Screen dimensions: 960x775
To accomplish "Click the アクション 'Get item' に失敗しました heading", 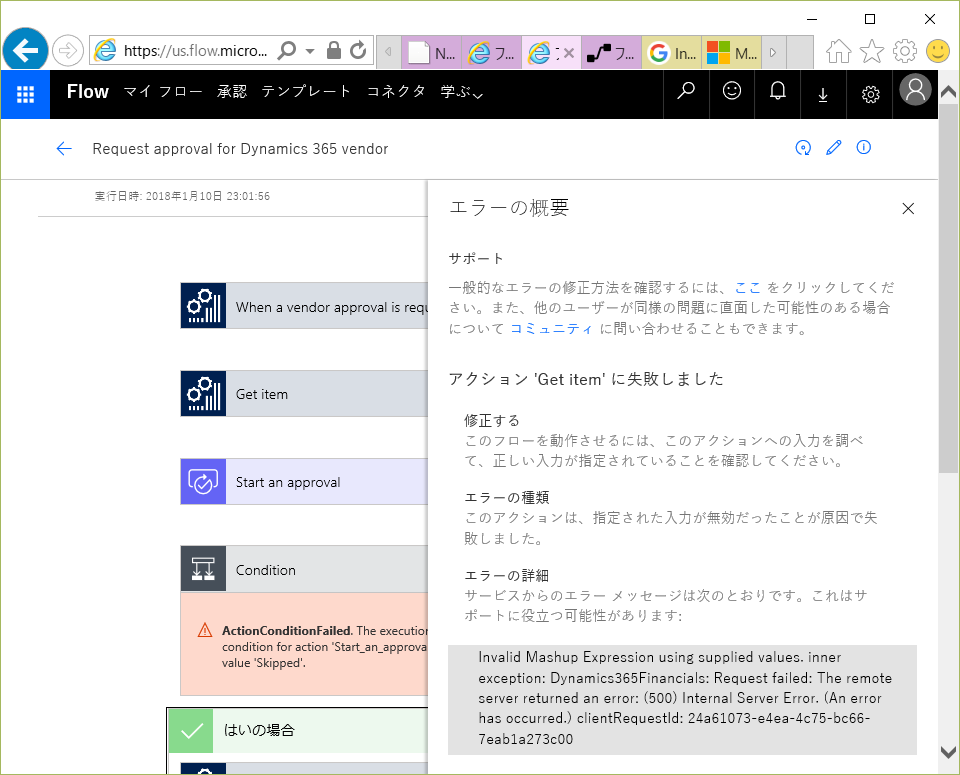I will pyautogui.click(x=586, y=380).
